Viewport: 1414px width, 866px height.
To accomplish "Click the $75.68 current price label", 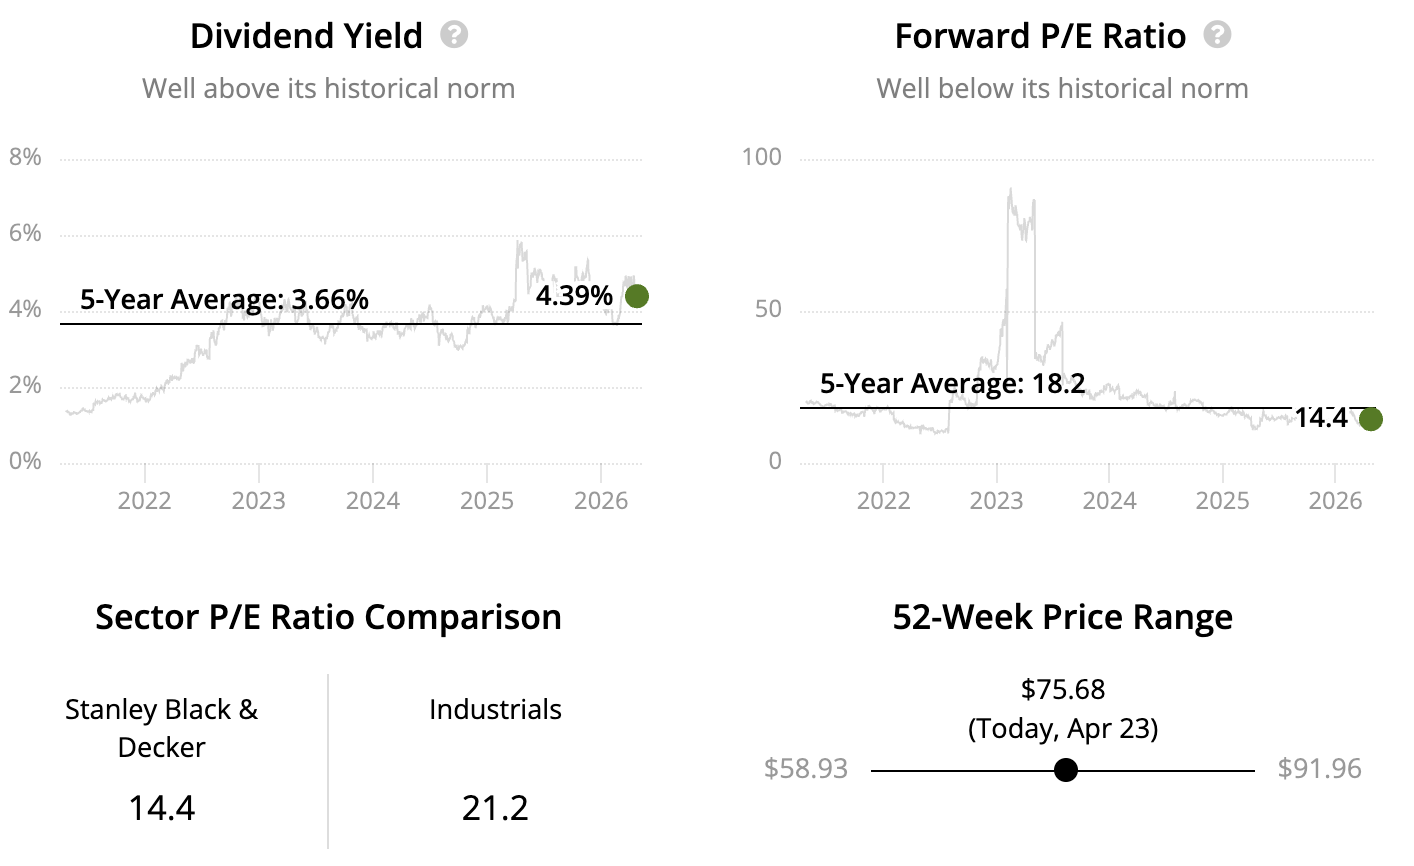I will tap(1063, 689).
